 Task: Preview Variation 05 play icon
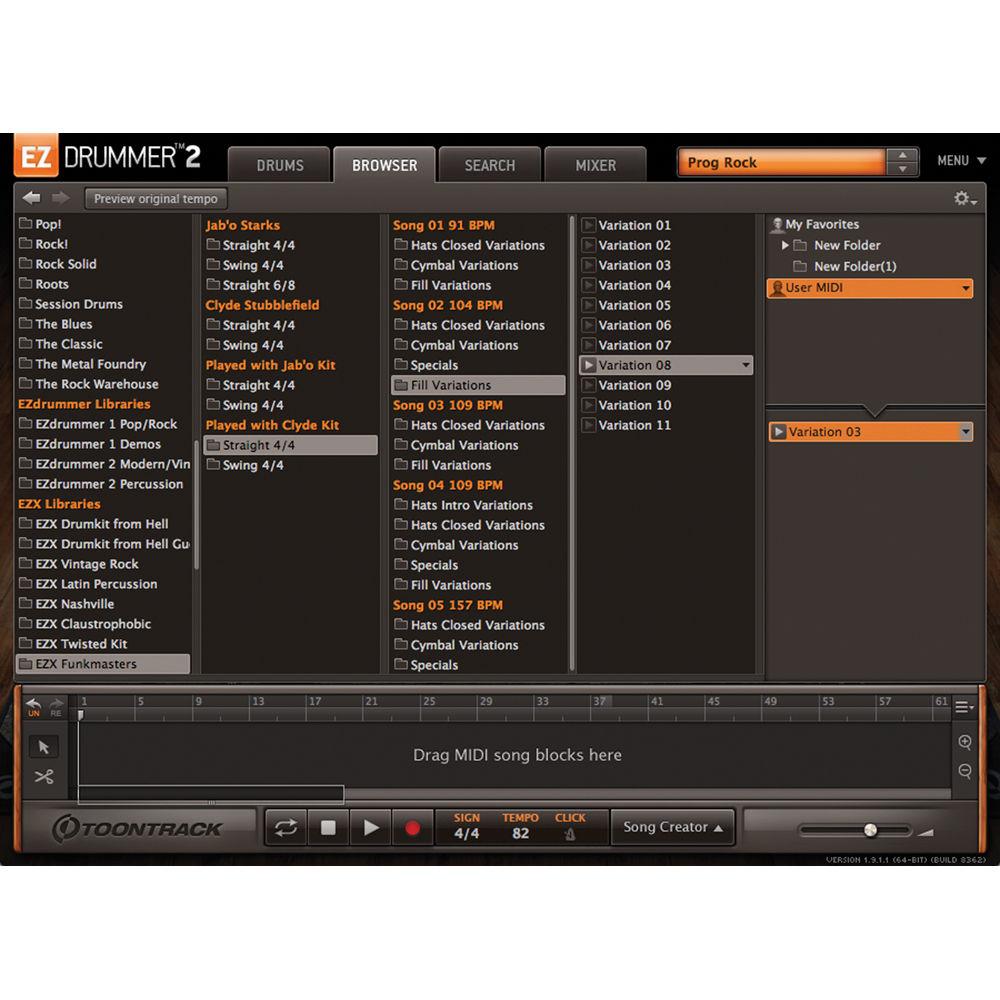tap(589, 305)
